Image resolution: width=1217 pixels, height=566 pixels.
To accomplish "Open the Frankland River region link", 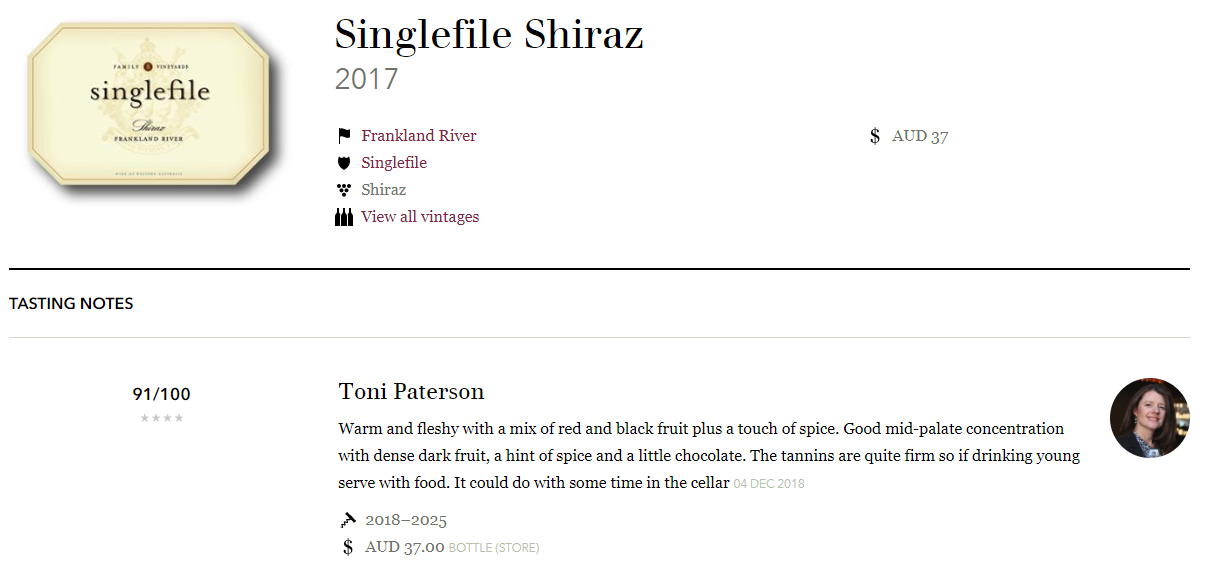I will coord(419,136).
